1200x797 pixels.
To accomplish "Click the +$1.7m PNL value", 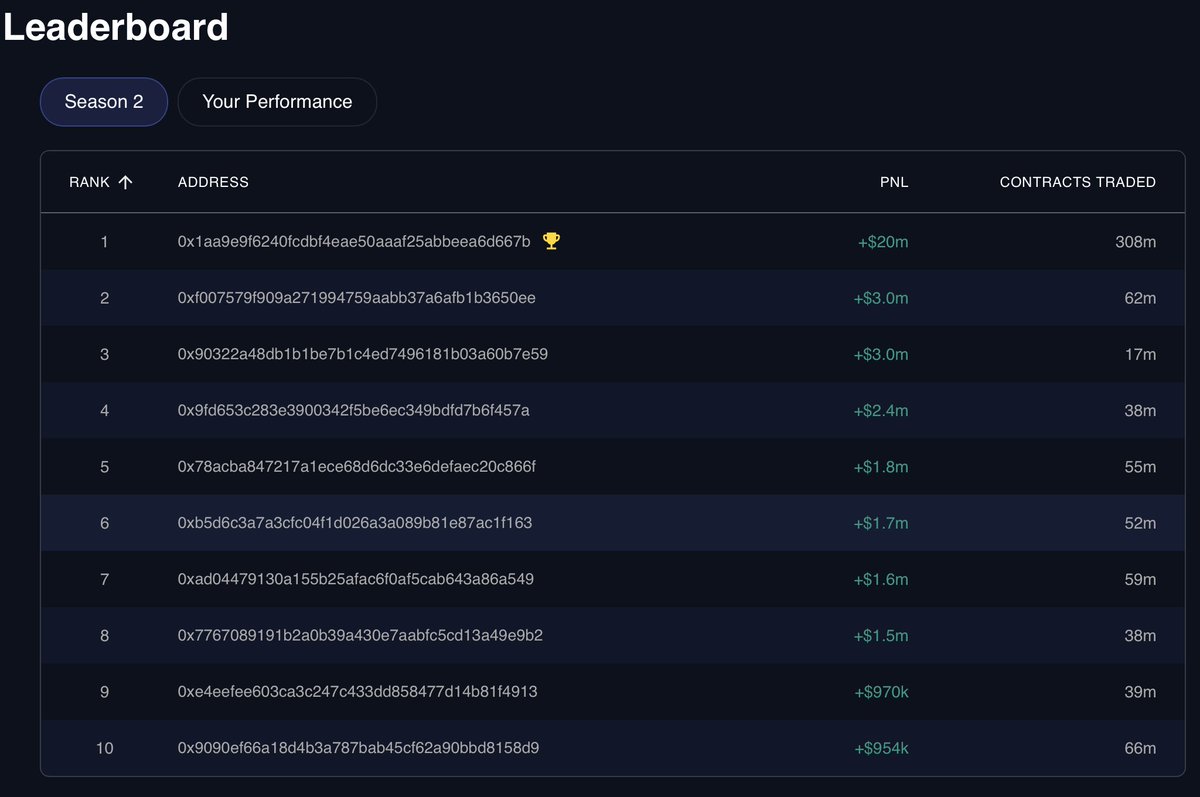I will pyautogui.click(x=881, y=523).
